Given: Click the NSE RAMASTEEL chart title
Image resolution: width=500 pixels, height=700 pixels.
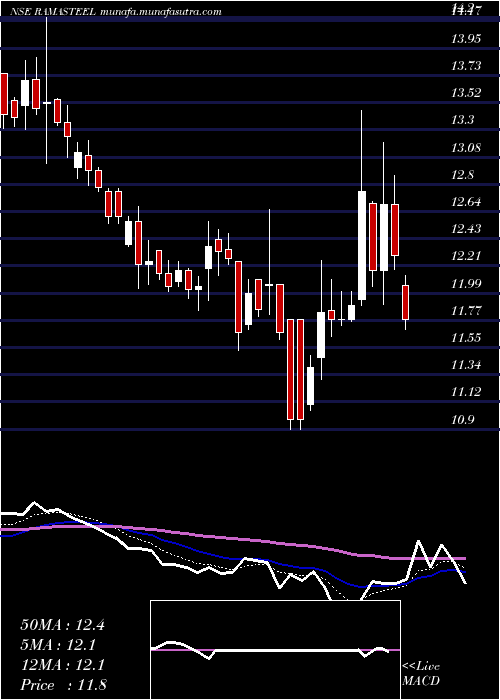Looking at the screenshot, I should pyautogui.click(x=117, y=11).
